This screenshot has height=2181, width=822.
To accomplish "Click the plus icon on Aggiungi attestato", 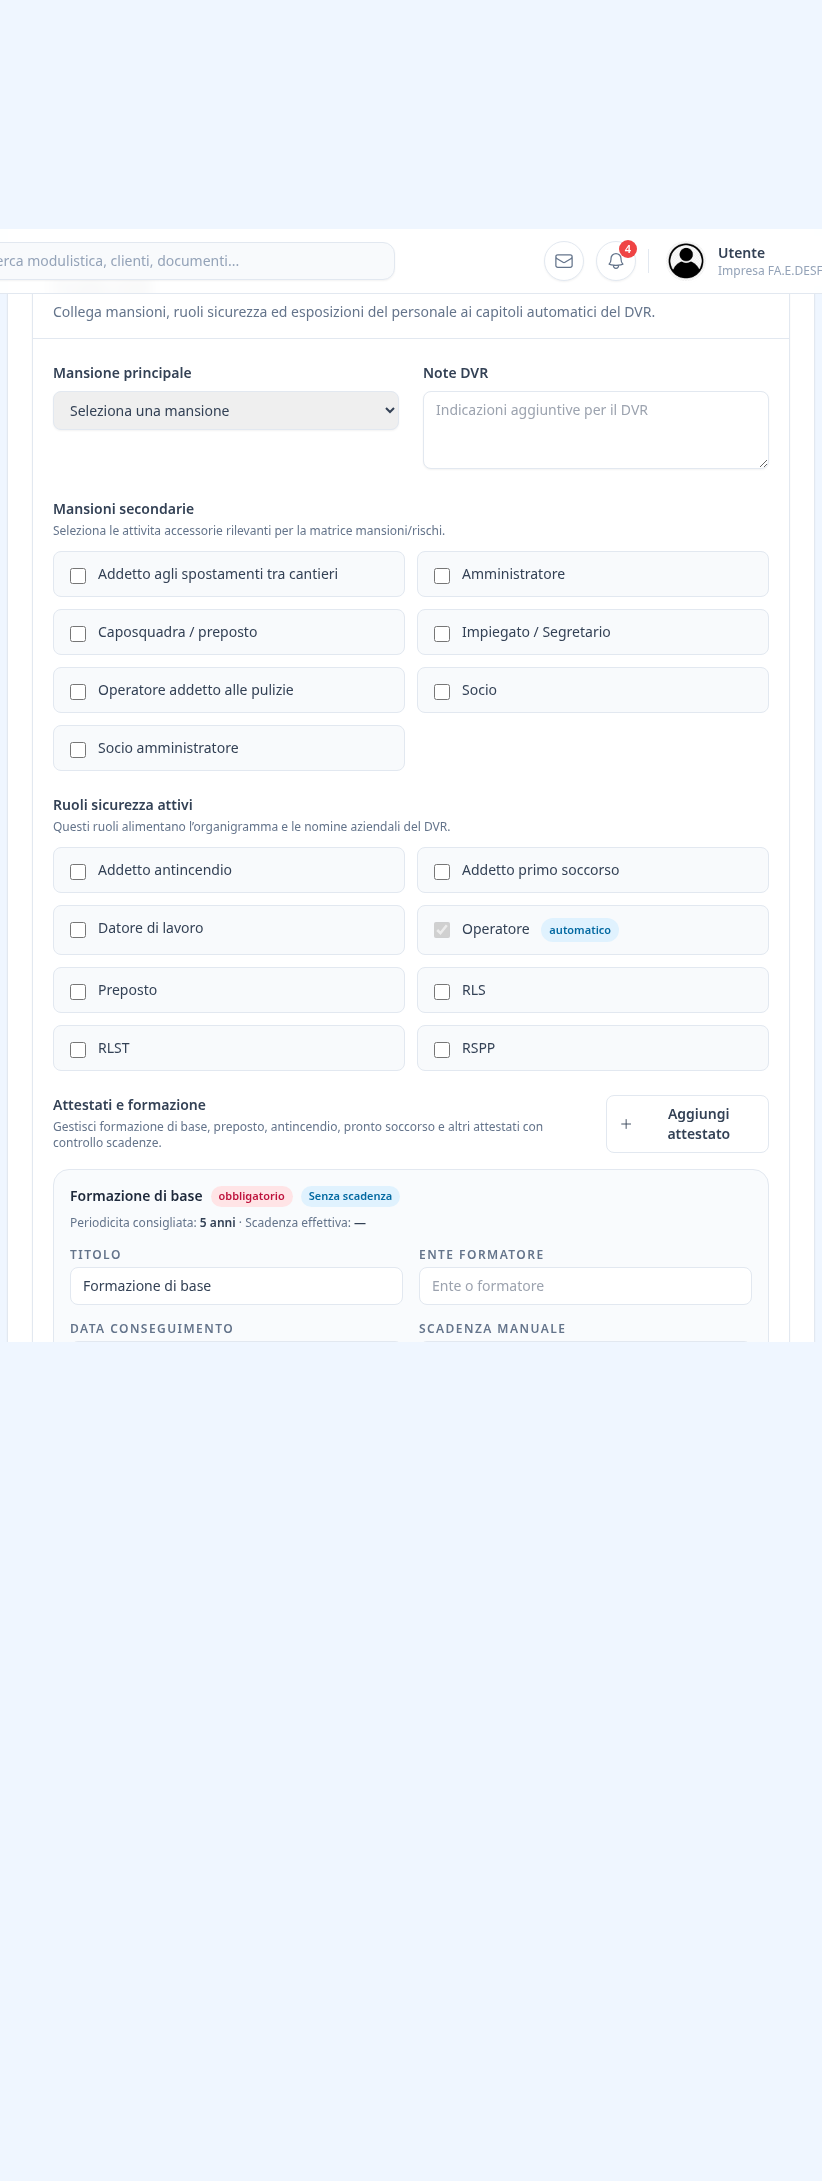I will (626, 1124).
